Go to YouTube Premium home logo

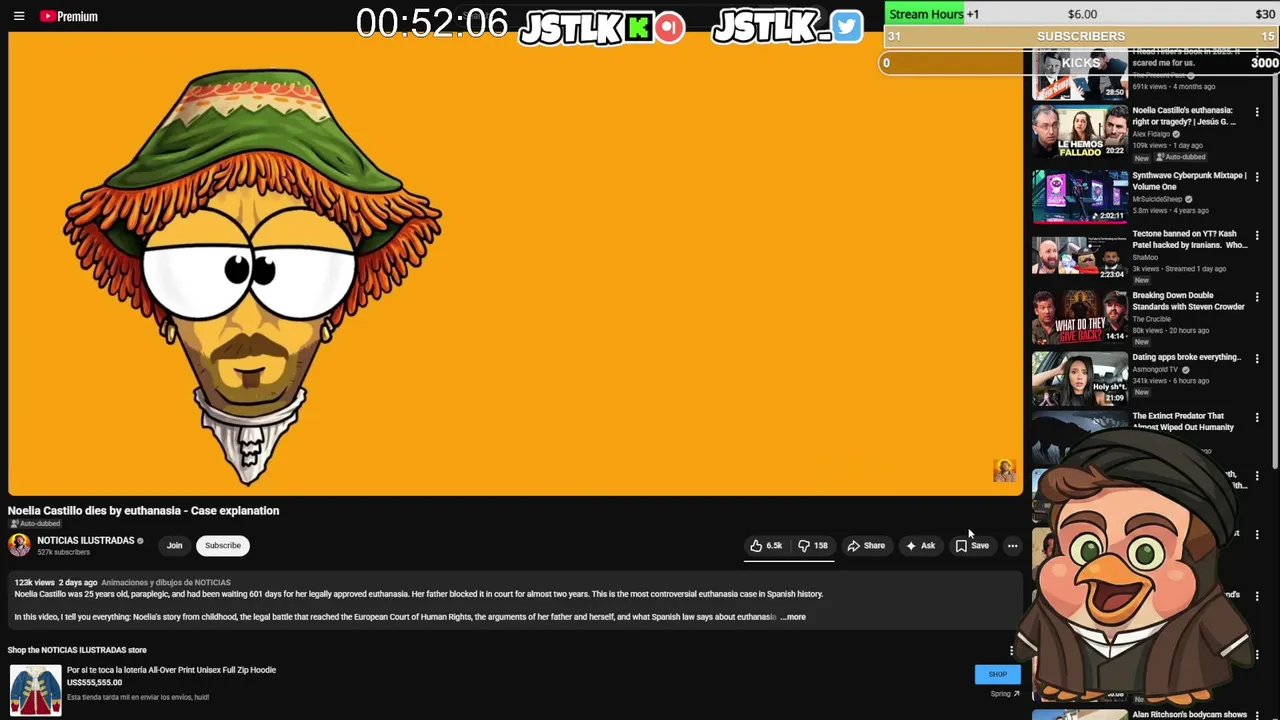point(68,16)
